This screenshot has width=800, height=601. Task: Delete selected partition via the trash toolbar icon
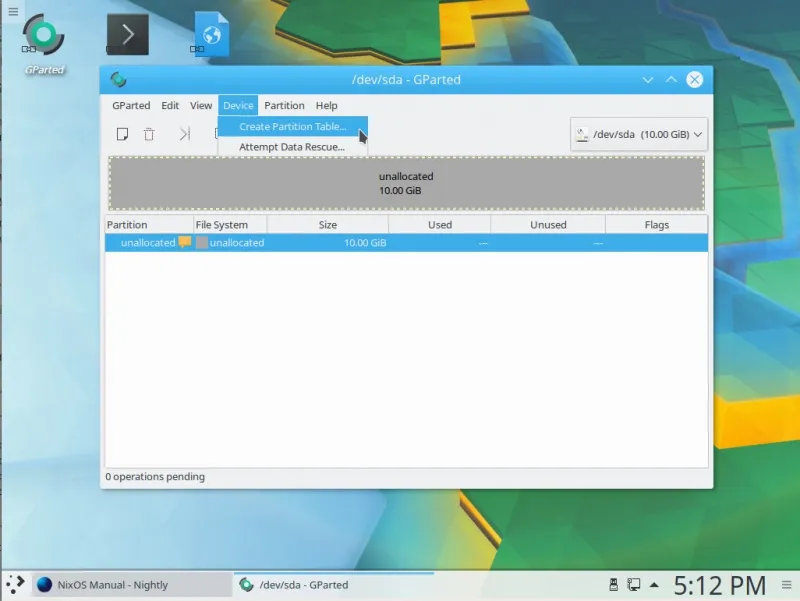(x=148, y=133)
